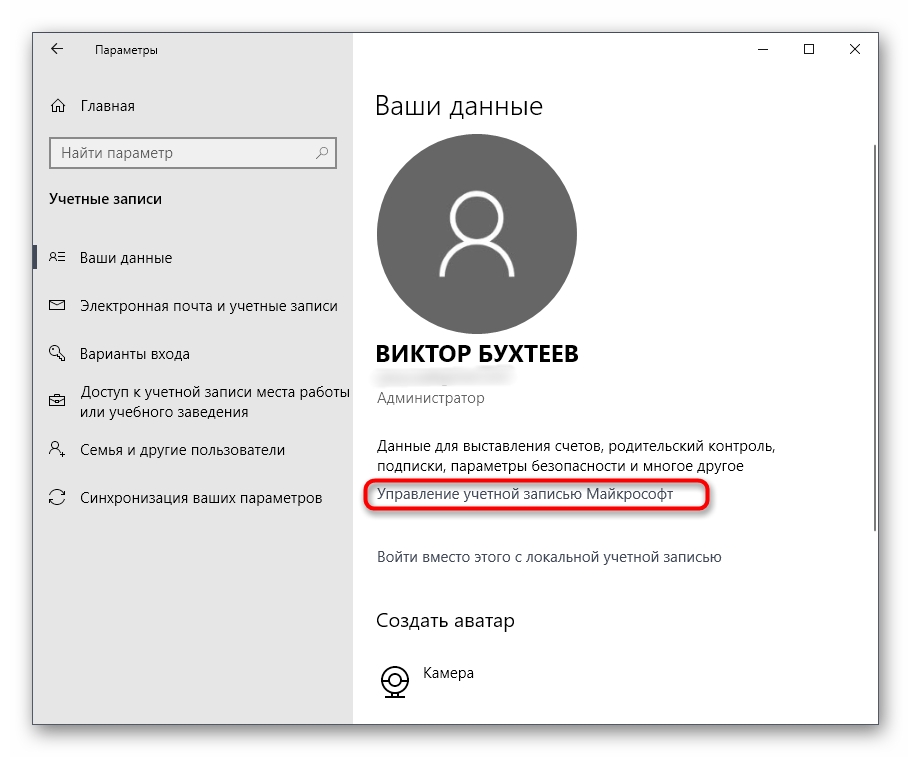Click the sync icon for Синхронизация
Screen dimensions: 911x757
(x=57, y=497)
